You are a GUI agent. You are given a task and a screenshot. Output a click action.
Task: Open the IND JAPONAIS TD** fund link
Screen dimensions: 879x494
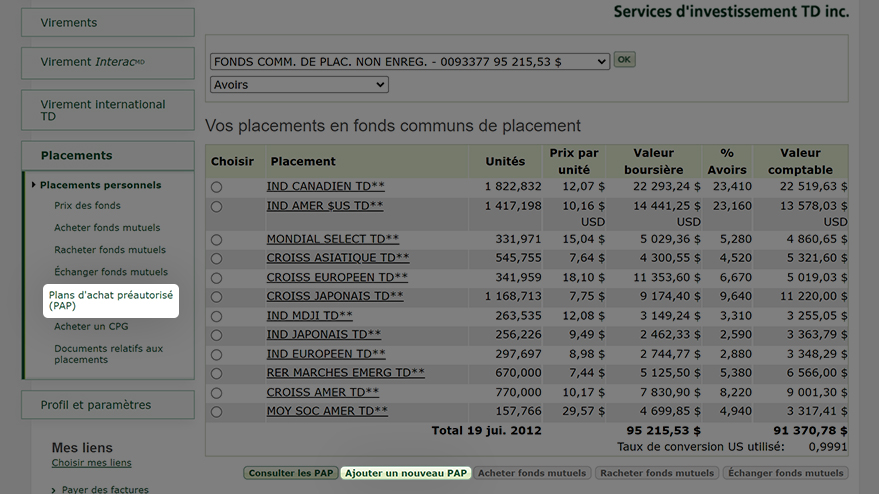[x=323, y=335]
